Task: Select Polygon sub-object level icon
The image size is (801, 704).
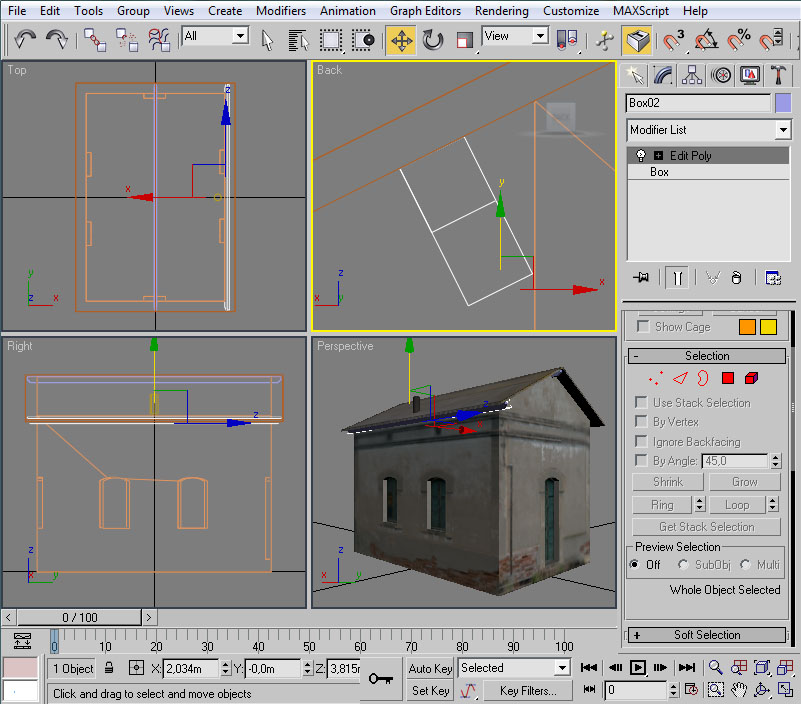Action: [728, 378]
